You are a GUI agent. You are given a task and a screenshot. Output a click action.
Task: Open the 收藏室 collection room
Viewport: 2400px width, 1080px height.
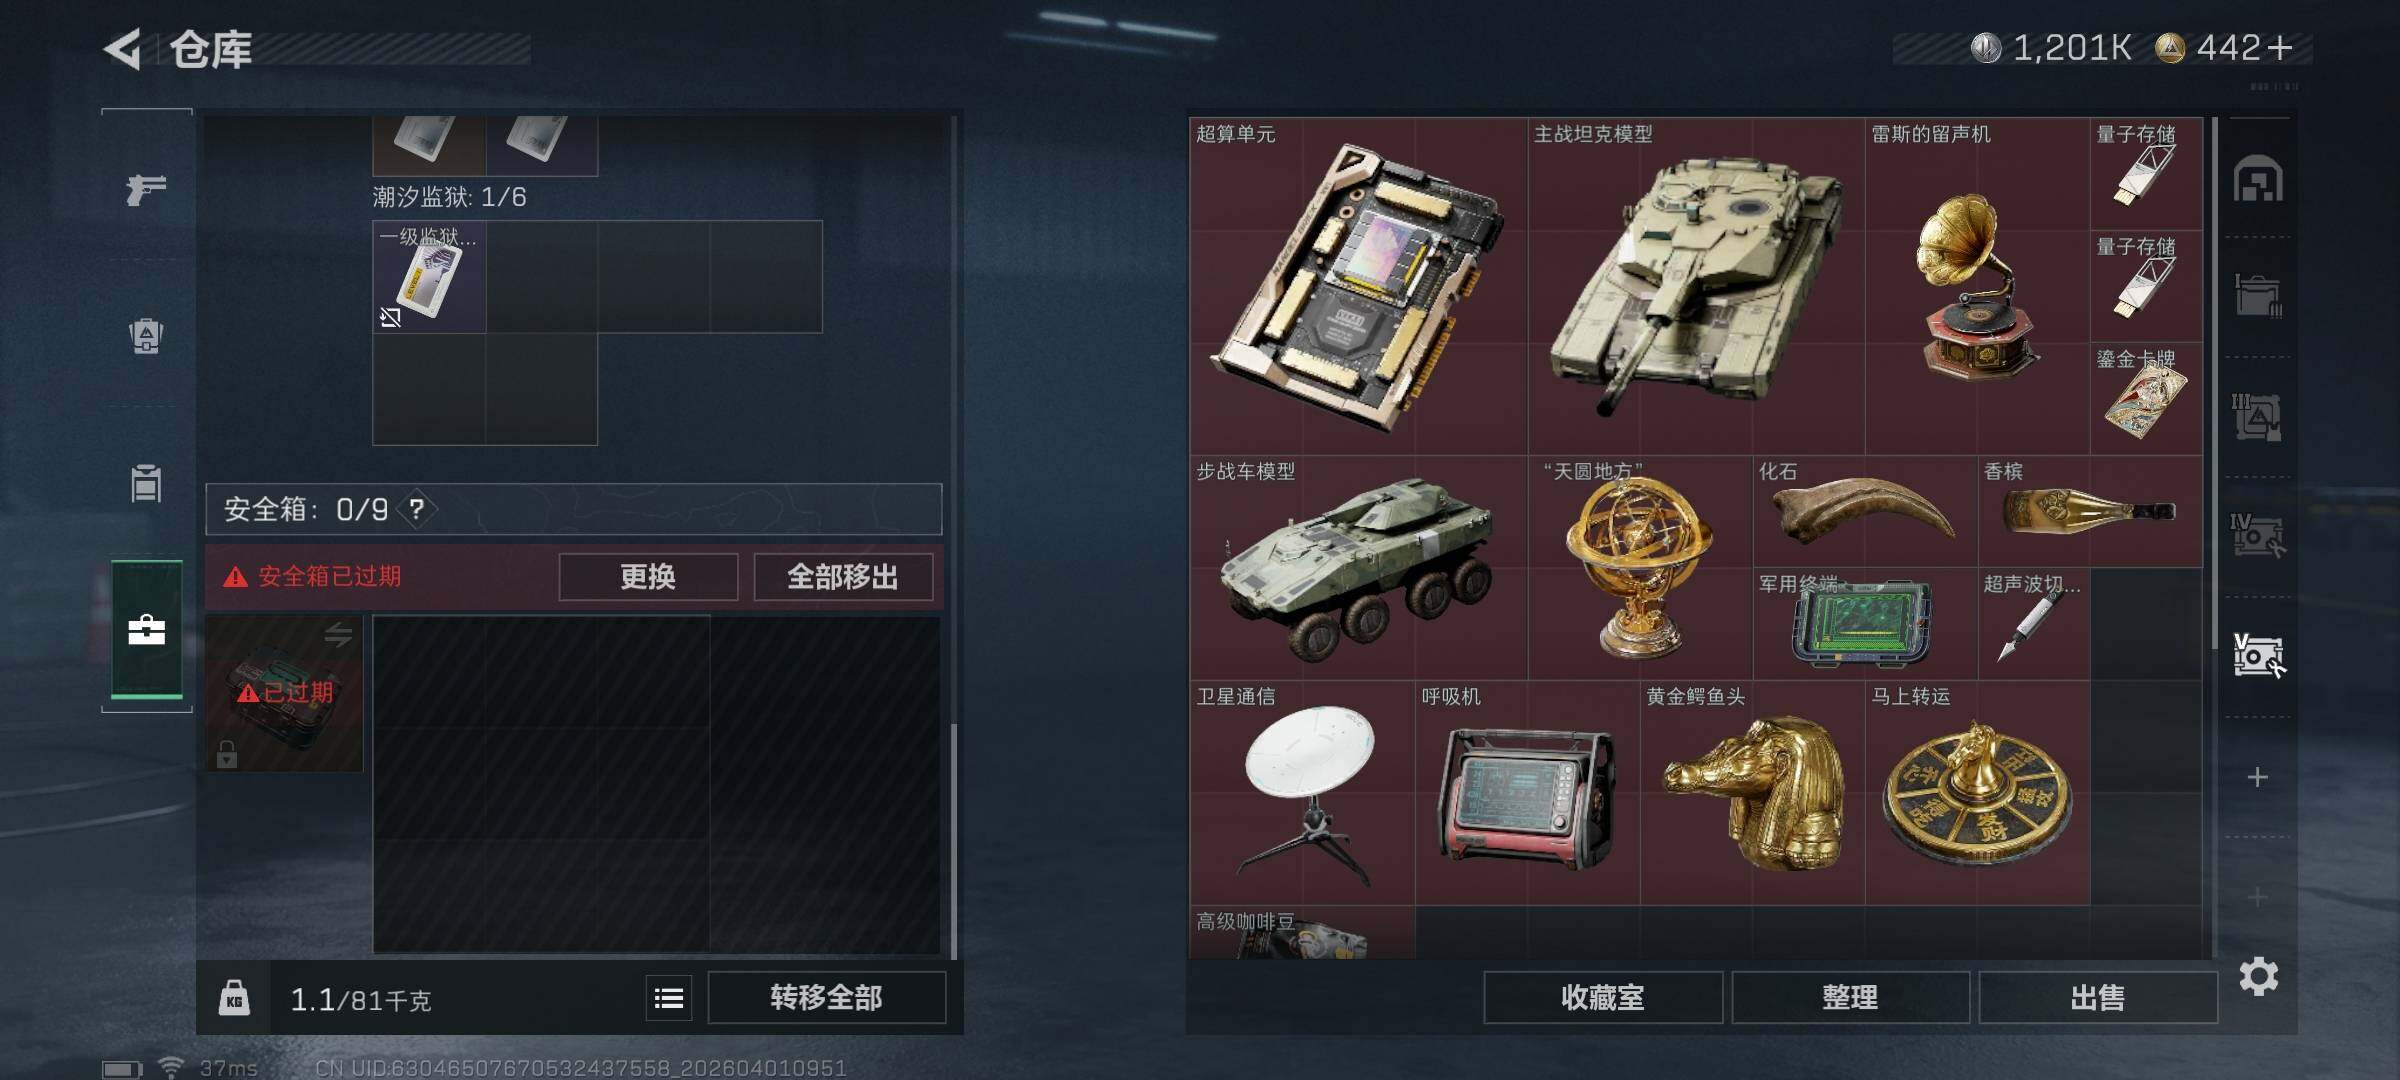[1603, 997]
